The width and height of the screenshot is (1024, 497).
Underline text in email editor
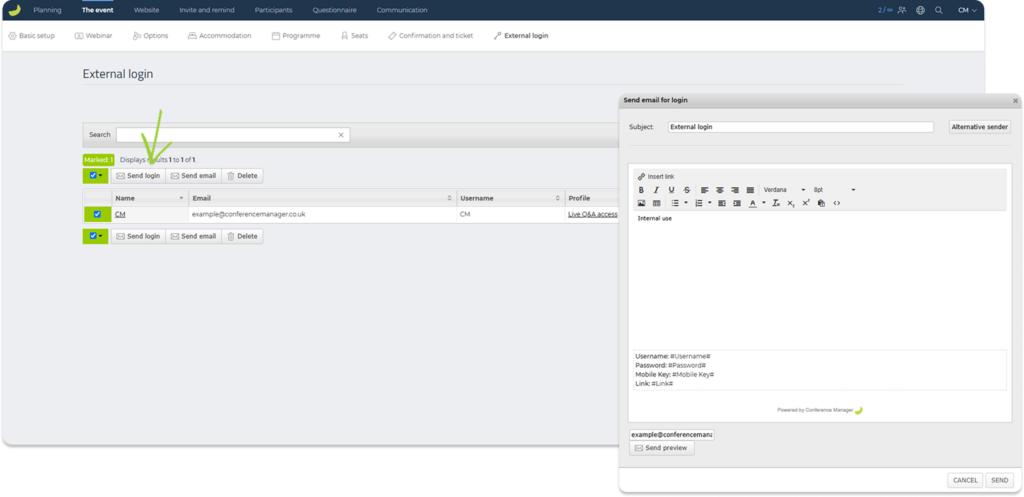point(671,190)
